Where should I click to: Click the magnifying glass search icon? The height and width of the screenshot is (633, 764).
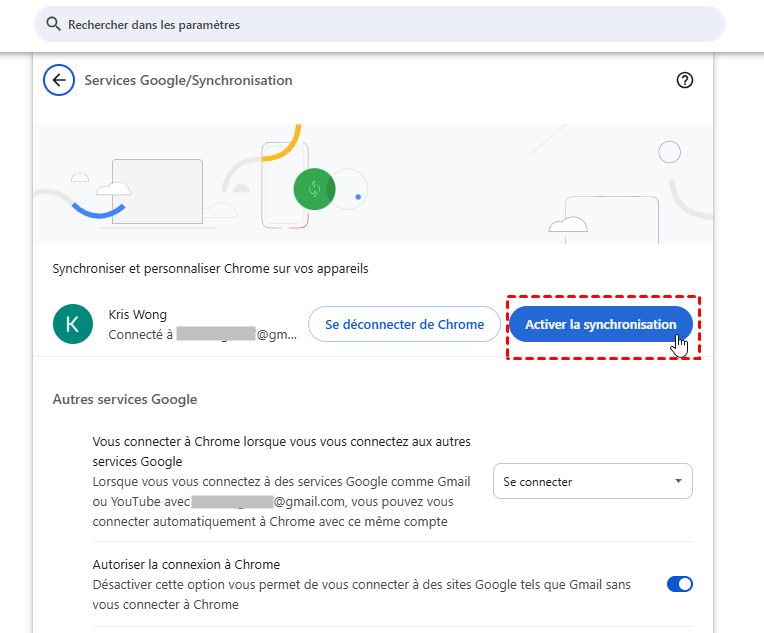tap(52, 24)
